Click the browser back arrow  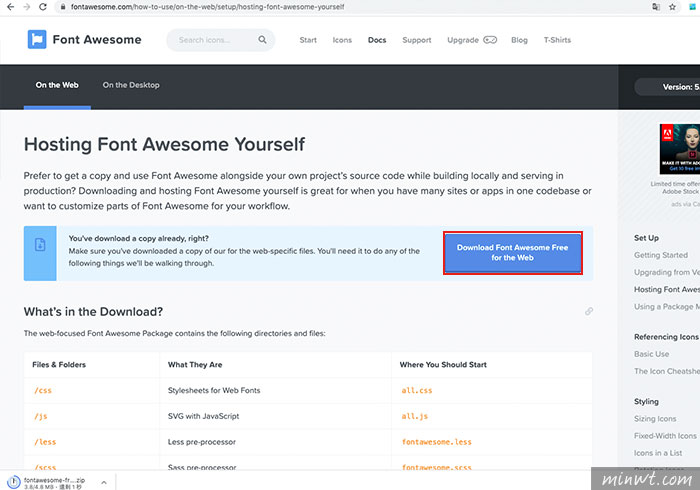[x=10, y=7]
